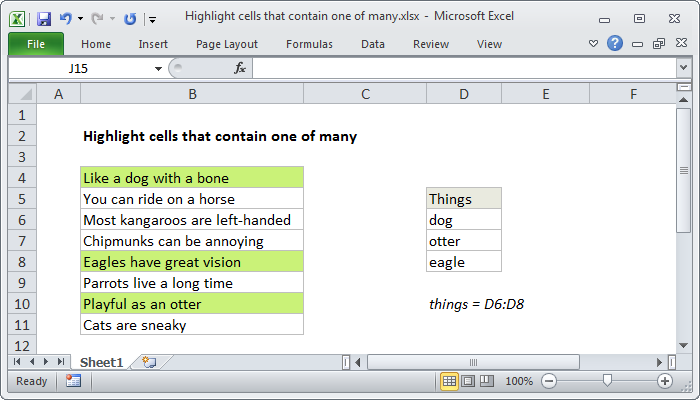
Task: Restore the workbook window in ribbon bar
Action: pyautogui.click(x=659, y=43)
